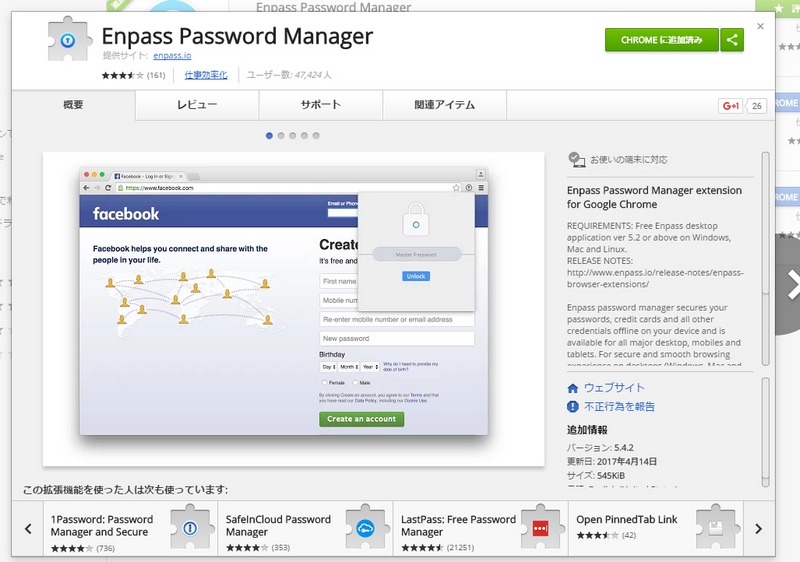Select the third carousel dot
The width and height of the screenshot is (800, 562).
(292, 136)
